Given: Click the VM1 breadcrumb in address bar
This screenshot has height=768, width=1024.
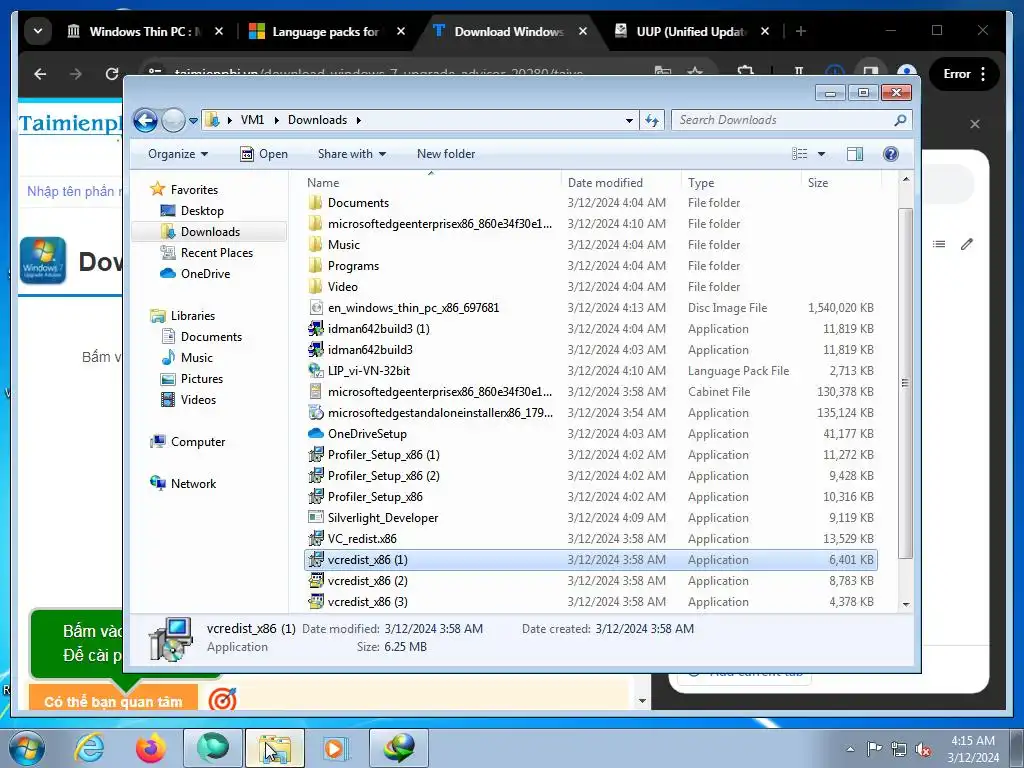Looking at the screenshot, I should coord(252,120).
